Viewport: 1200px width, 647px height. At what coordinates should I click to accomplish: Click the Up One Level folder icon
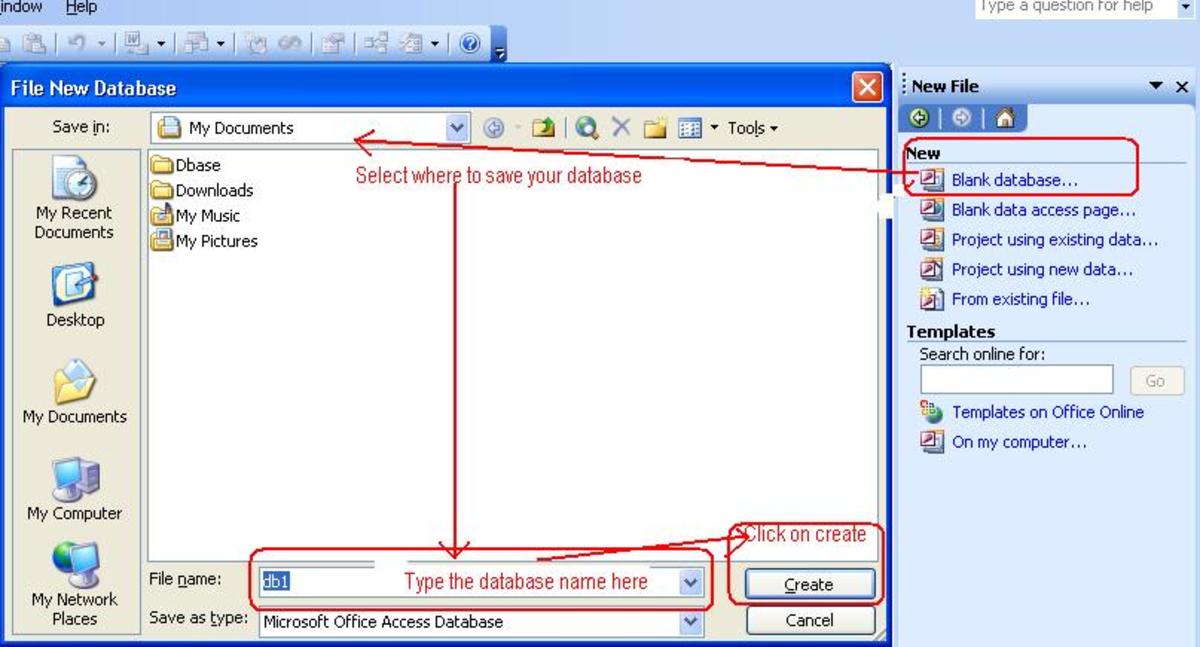(542, 127)
